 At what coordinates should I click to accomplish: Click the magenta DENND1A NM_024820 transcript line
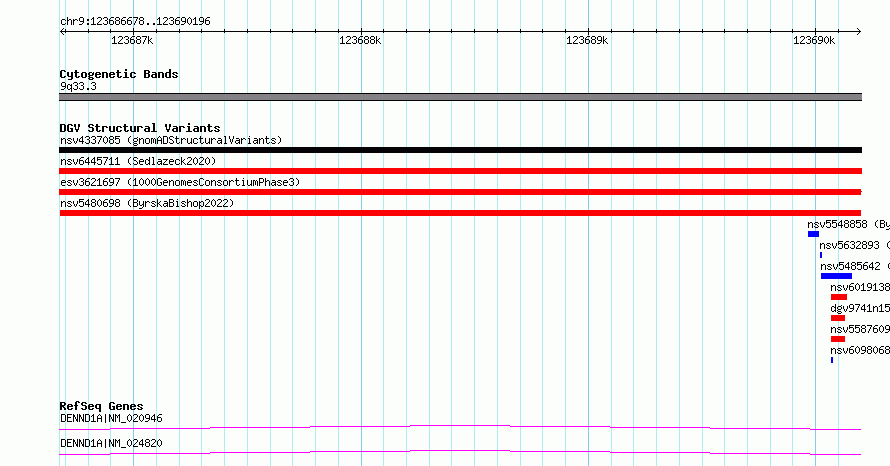pos(460,452)
